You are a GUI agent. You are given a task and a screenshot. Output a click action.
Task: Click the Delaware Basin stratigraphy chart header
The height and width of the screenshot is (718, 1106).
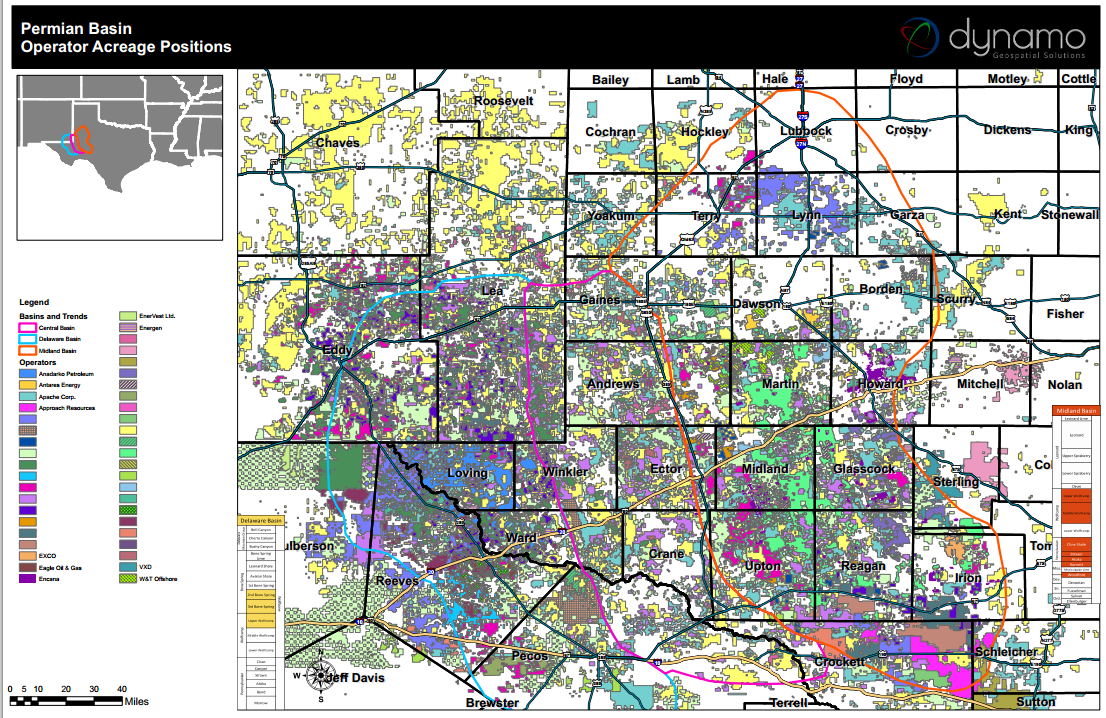click(261, 521)
